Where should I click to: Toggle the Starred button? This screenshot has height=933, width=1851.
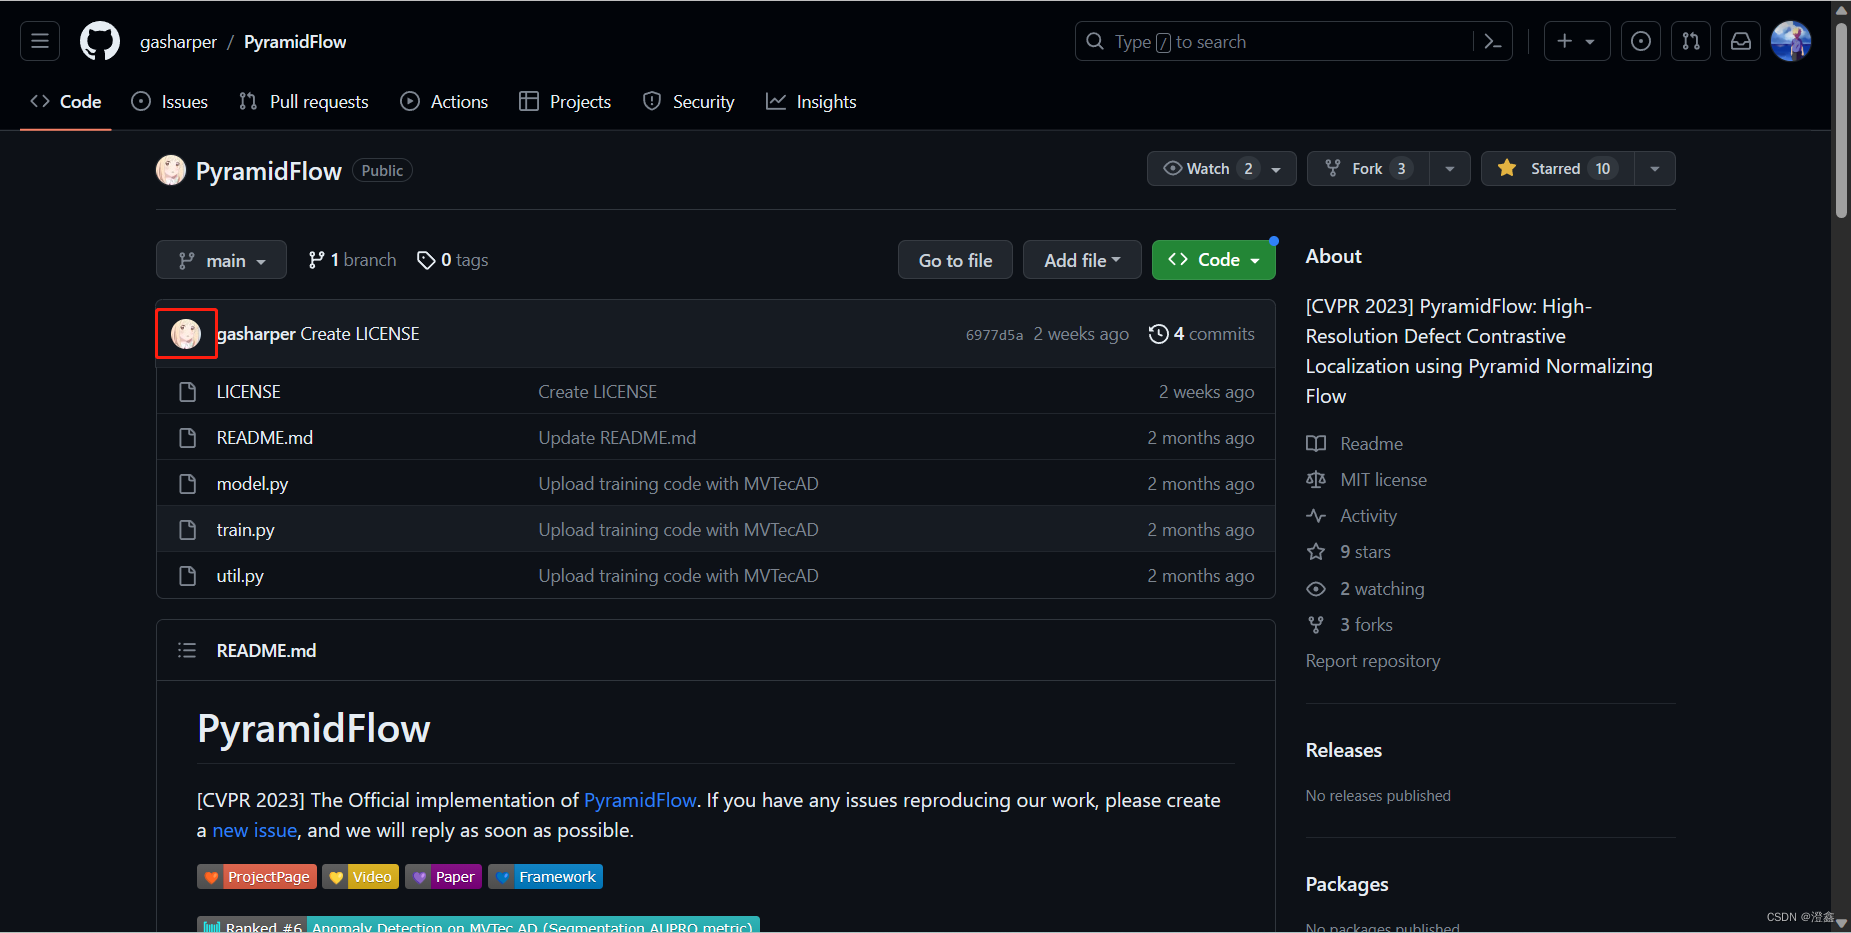point(1557,169)
